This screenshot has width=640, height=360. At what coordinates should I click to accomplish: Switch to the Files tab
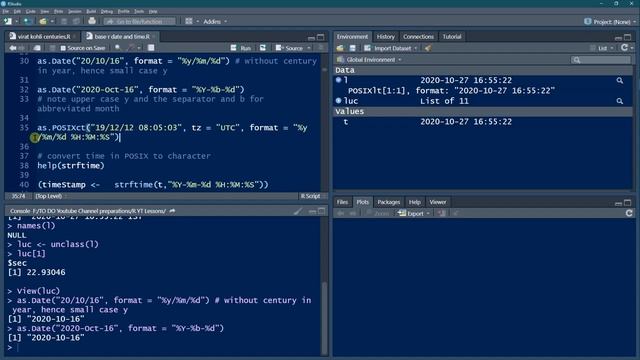coord(342,202)
